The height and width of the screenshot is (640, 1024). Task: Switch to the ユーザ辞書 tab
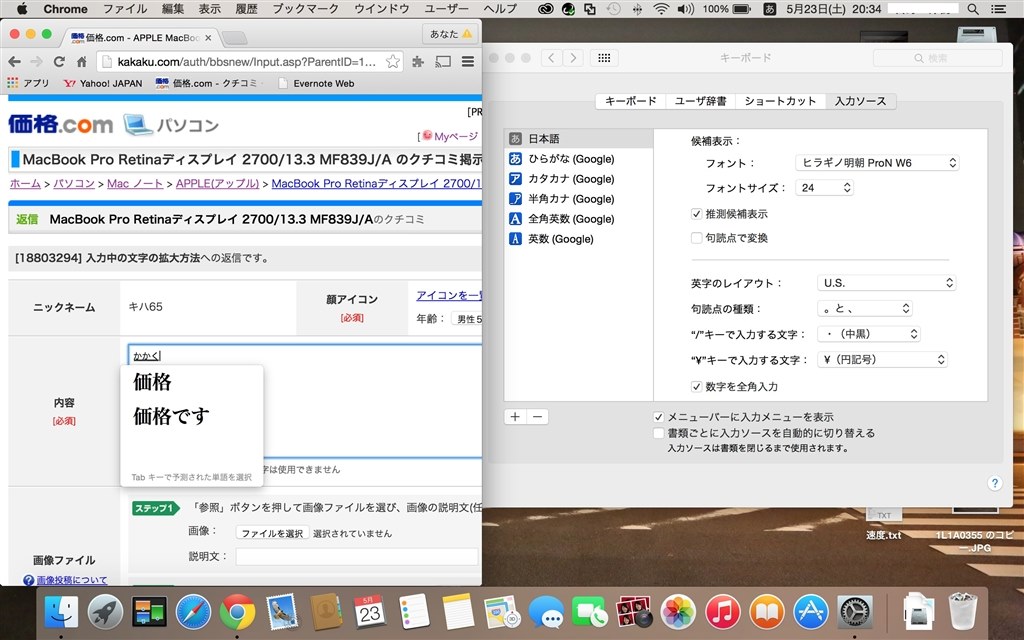(700, 101)
